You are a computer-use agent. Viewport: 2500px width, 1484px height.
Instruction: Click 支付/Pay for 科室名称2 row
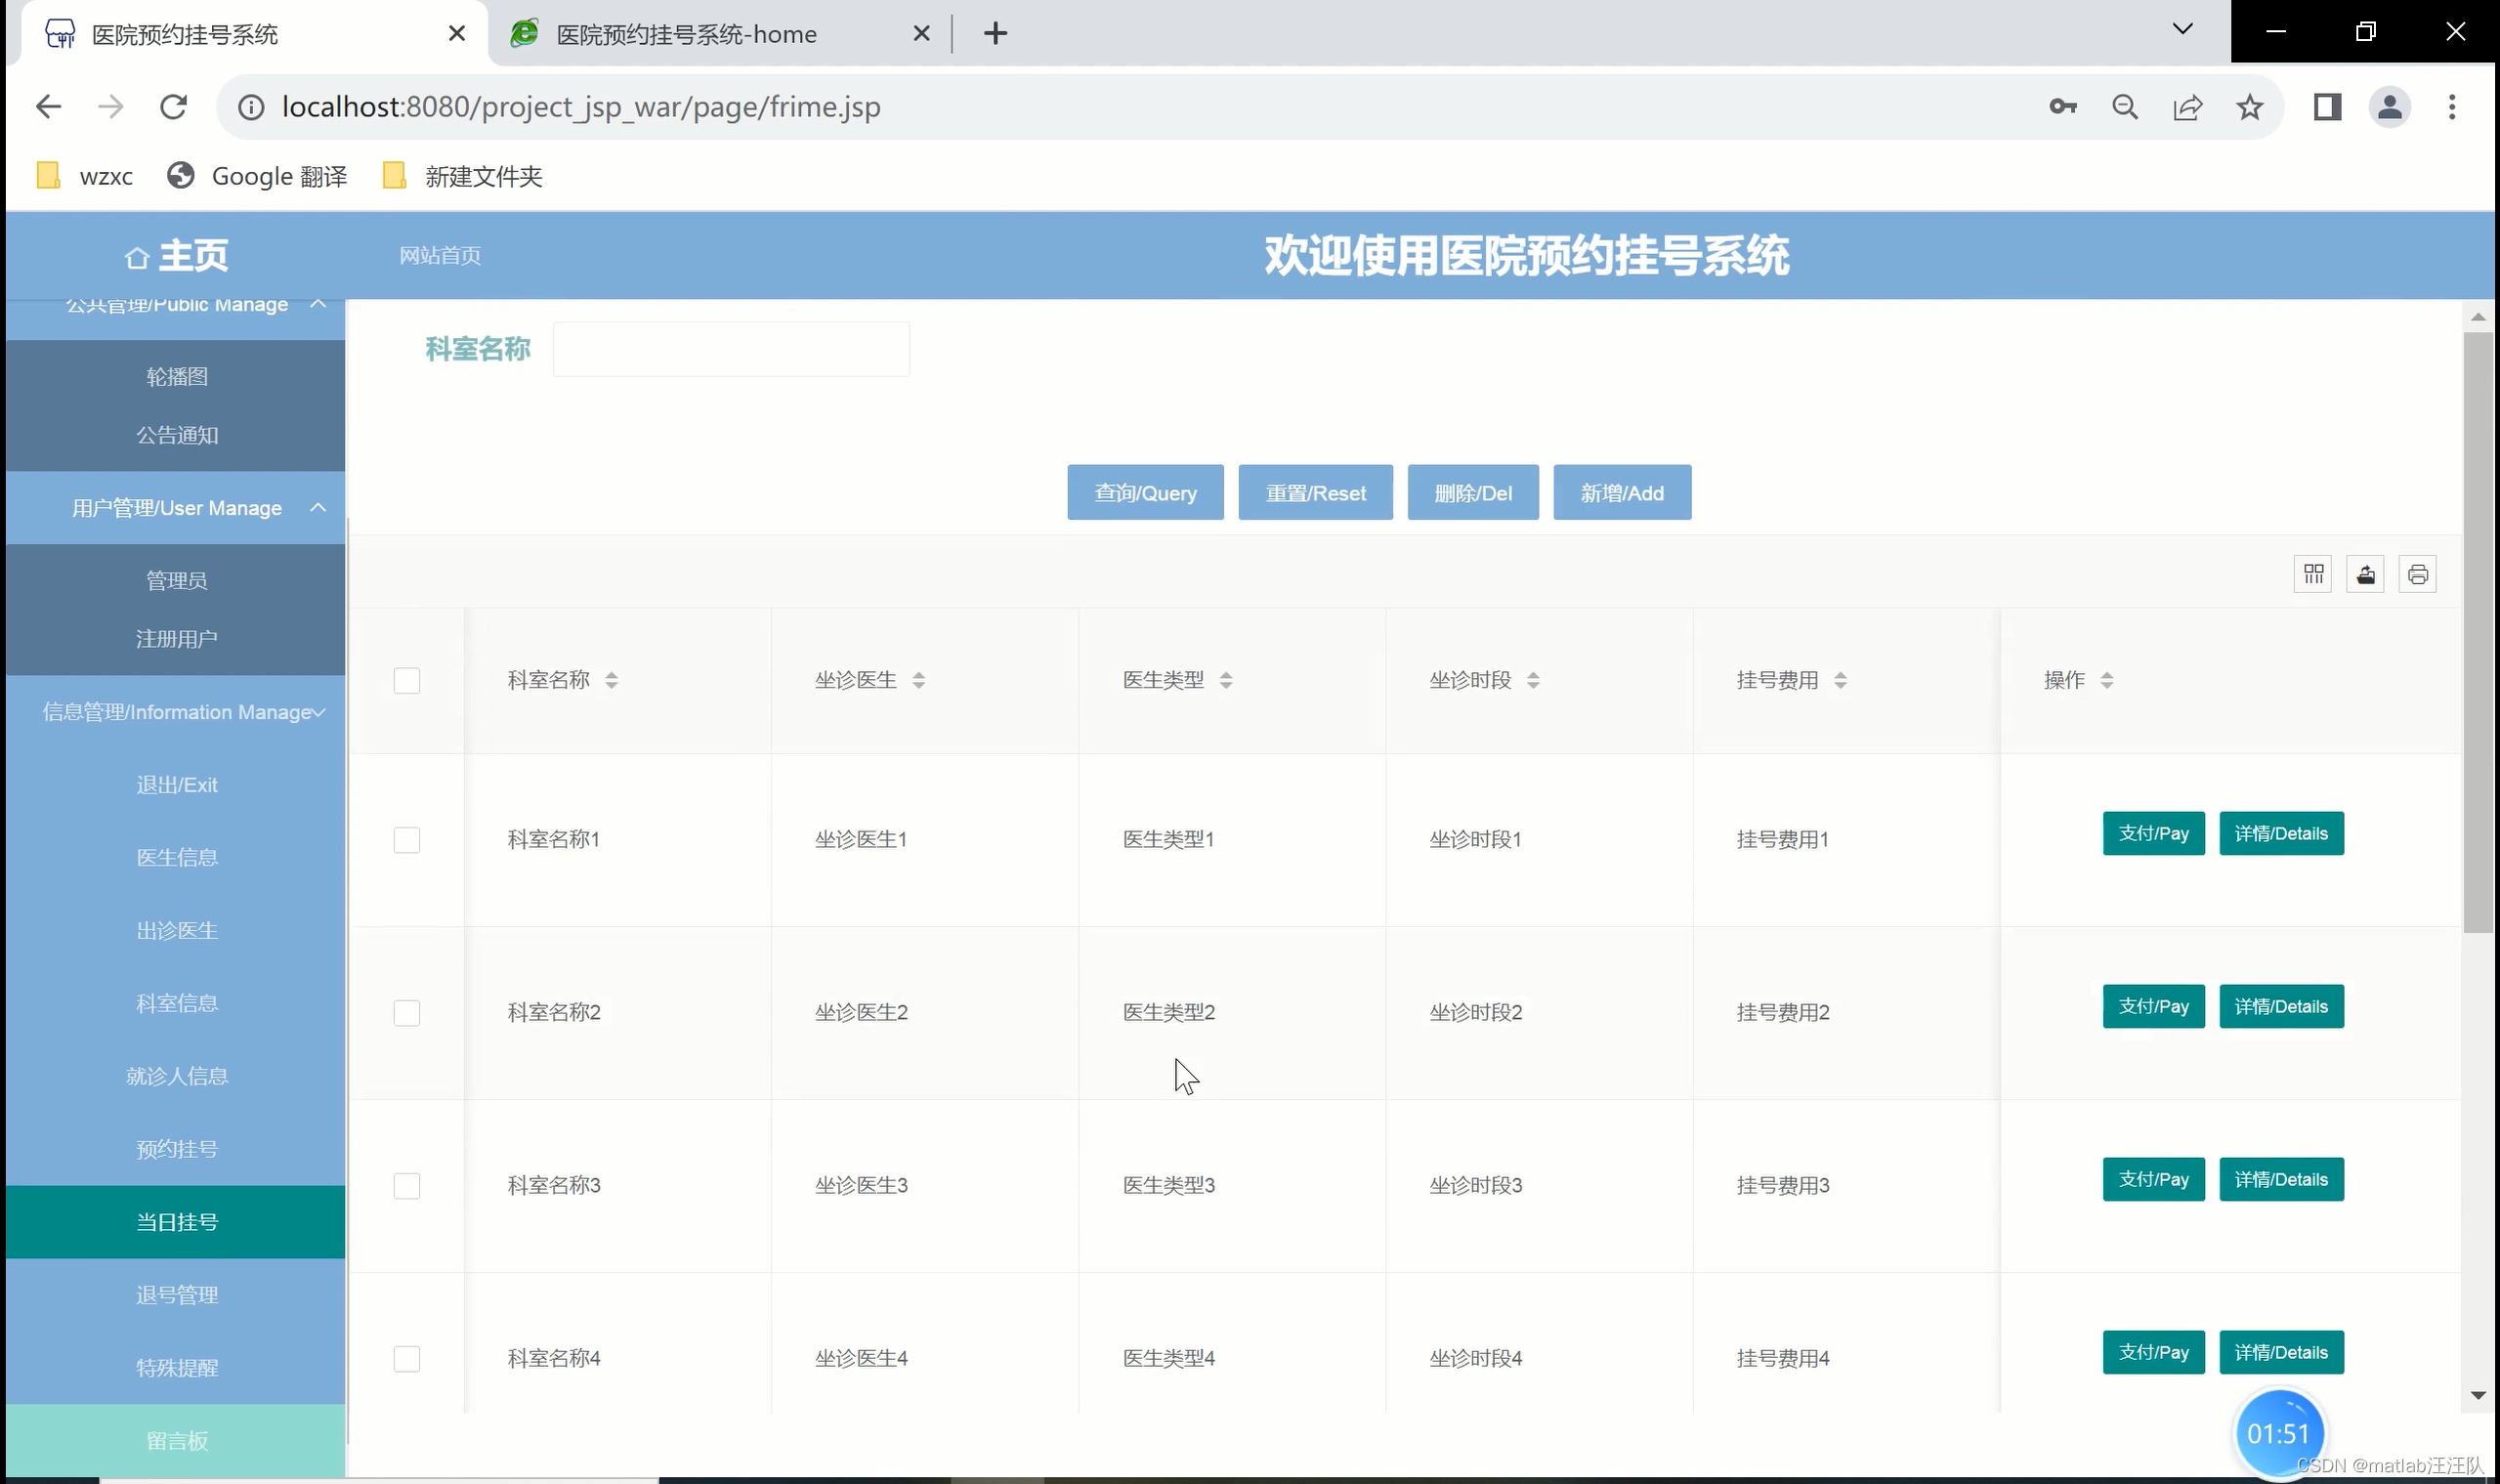[x=2153, y=1007]
